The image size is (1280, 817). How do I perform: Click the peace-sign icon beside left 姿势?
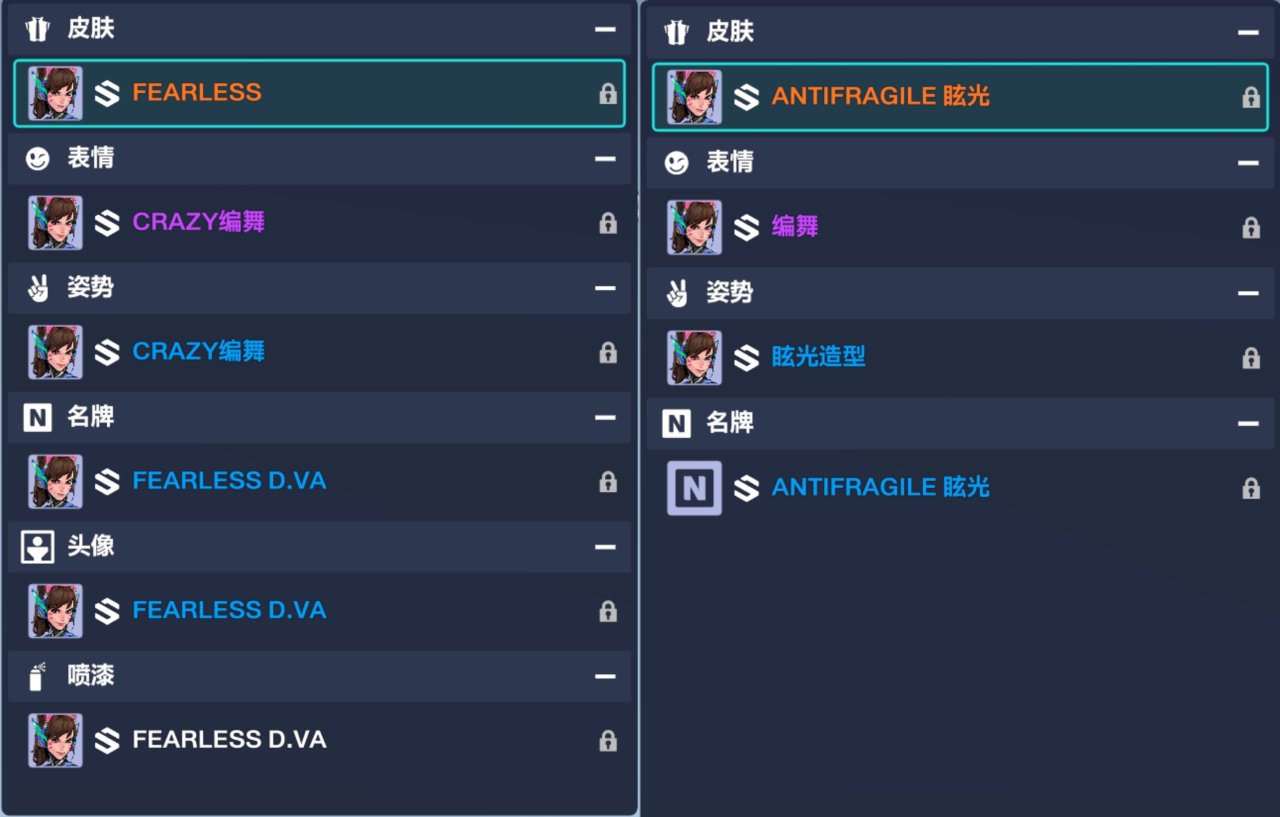pos(37,288)
